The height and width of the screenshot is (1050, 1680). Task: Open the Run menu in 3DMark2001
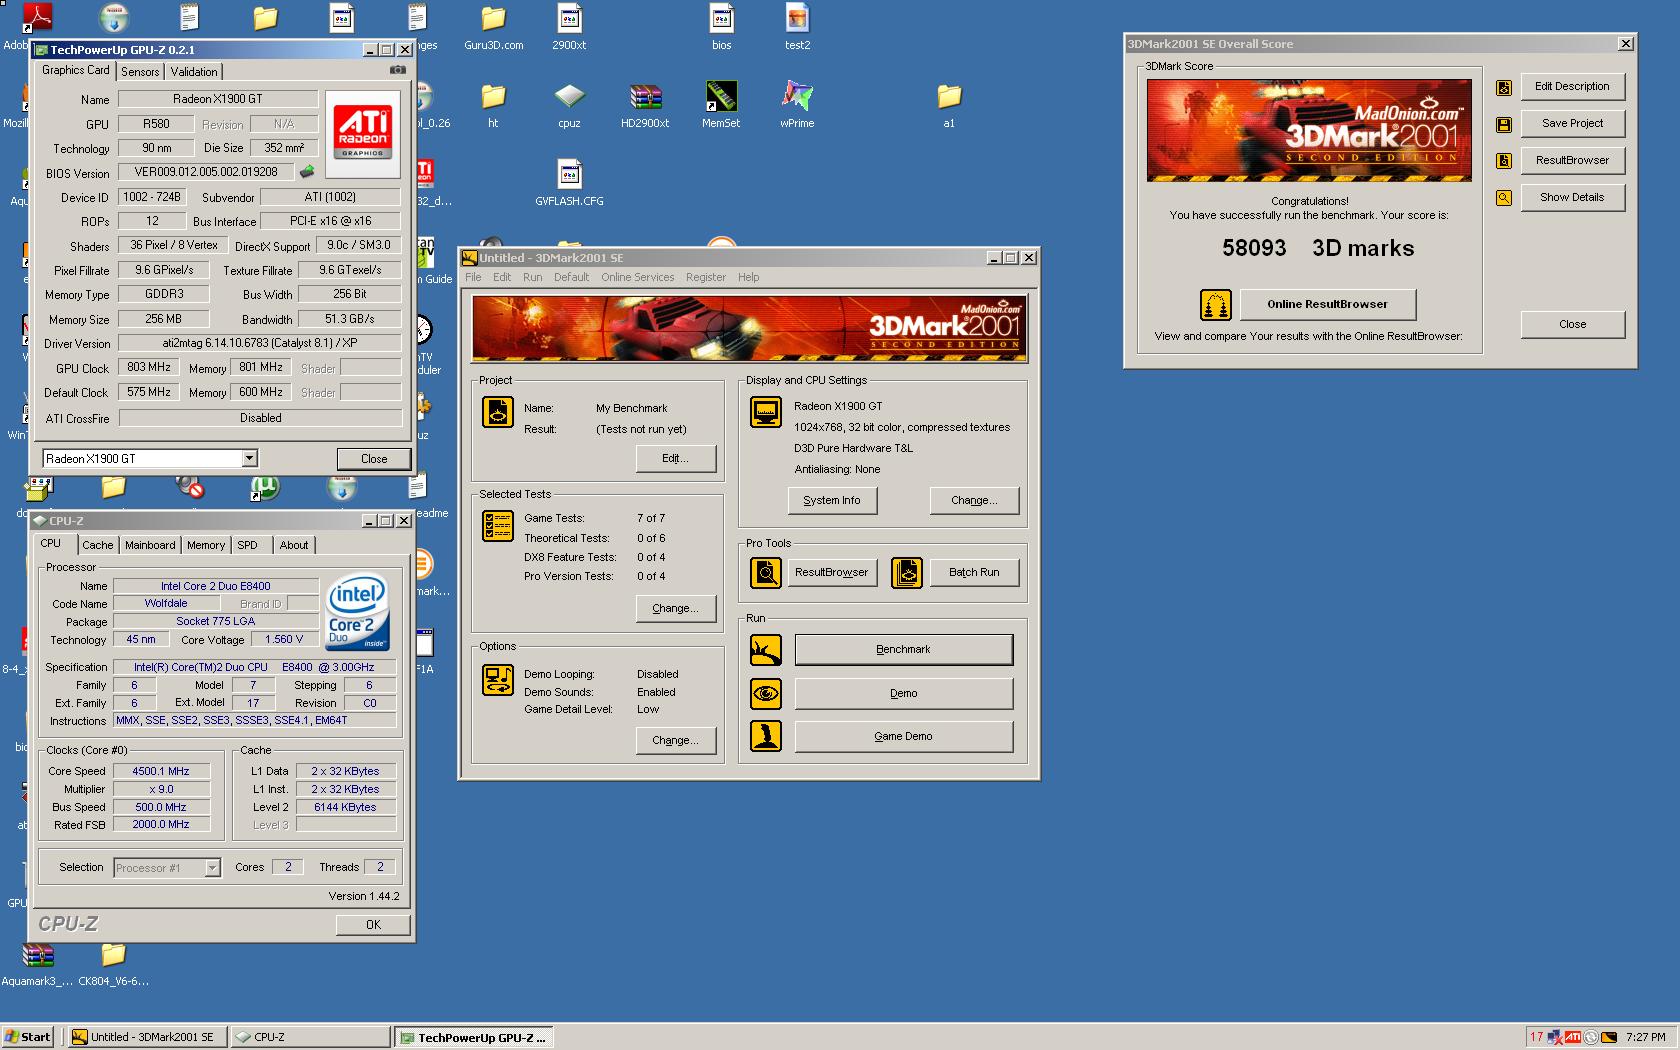533,277
